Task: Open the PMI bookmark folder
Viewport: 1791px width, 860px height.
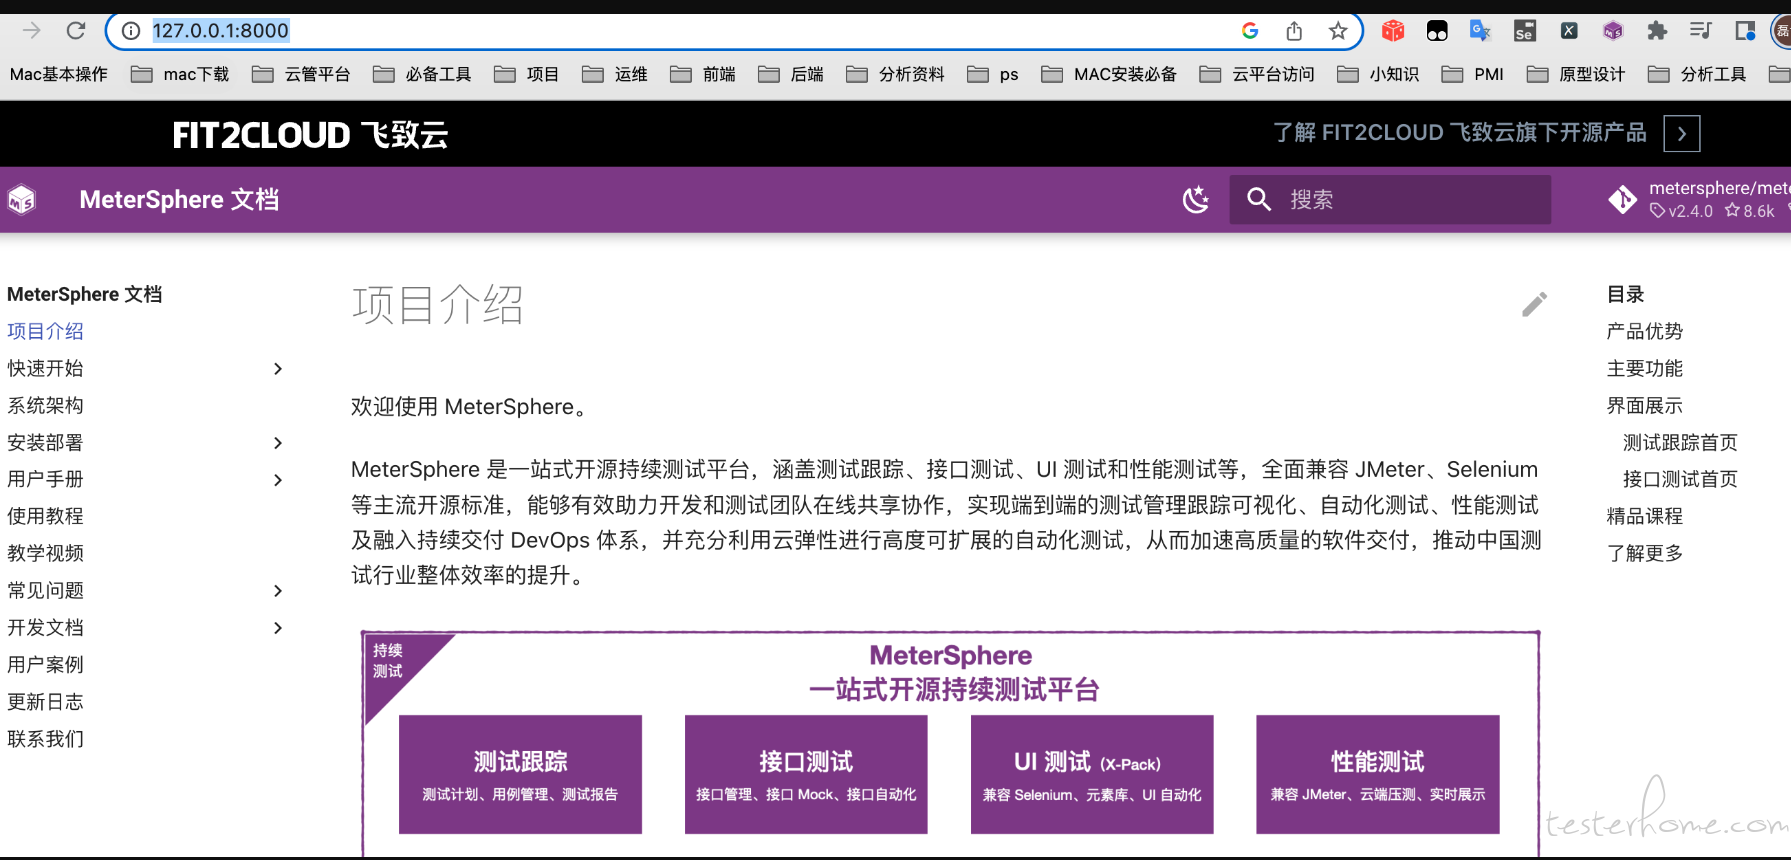Action: pos(1473,74)
